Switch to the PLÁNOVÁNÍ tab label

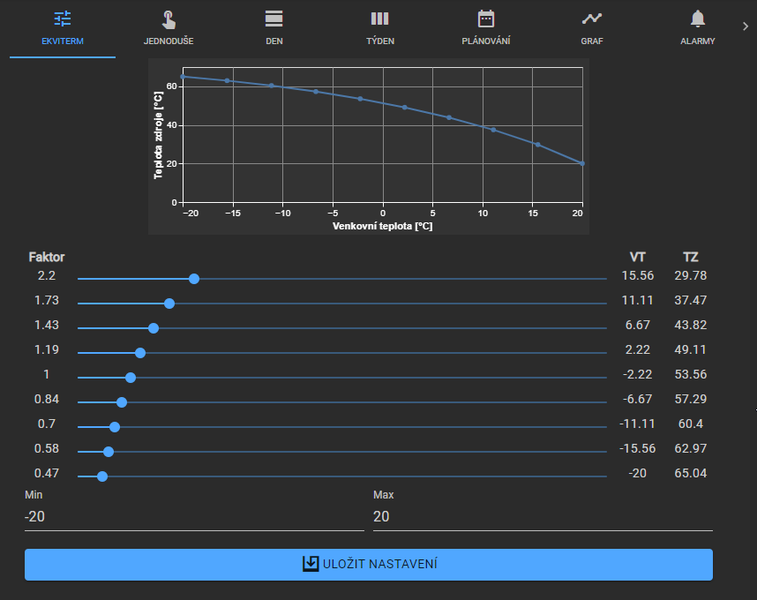[x=486, y=41]
